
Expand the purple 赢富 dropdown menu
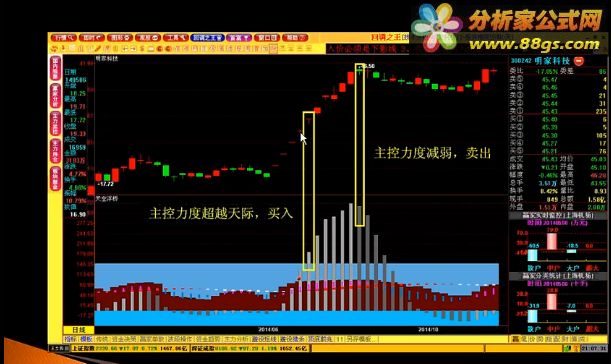238,38
